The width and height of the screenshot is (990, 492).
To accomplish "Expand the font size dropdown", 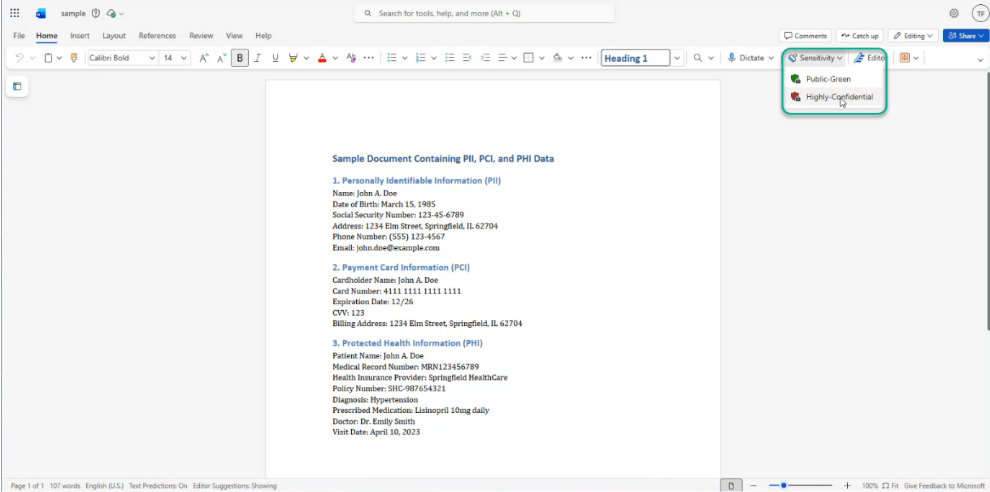I will (184, 58).
